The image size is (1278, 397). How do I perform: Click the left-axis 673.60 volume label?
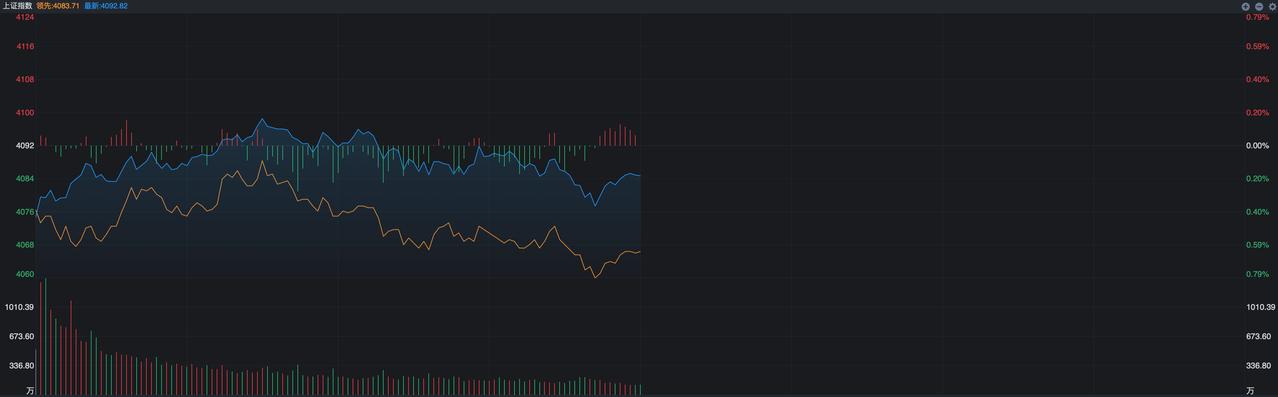22,337
